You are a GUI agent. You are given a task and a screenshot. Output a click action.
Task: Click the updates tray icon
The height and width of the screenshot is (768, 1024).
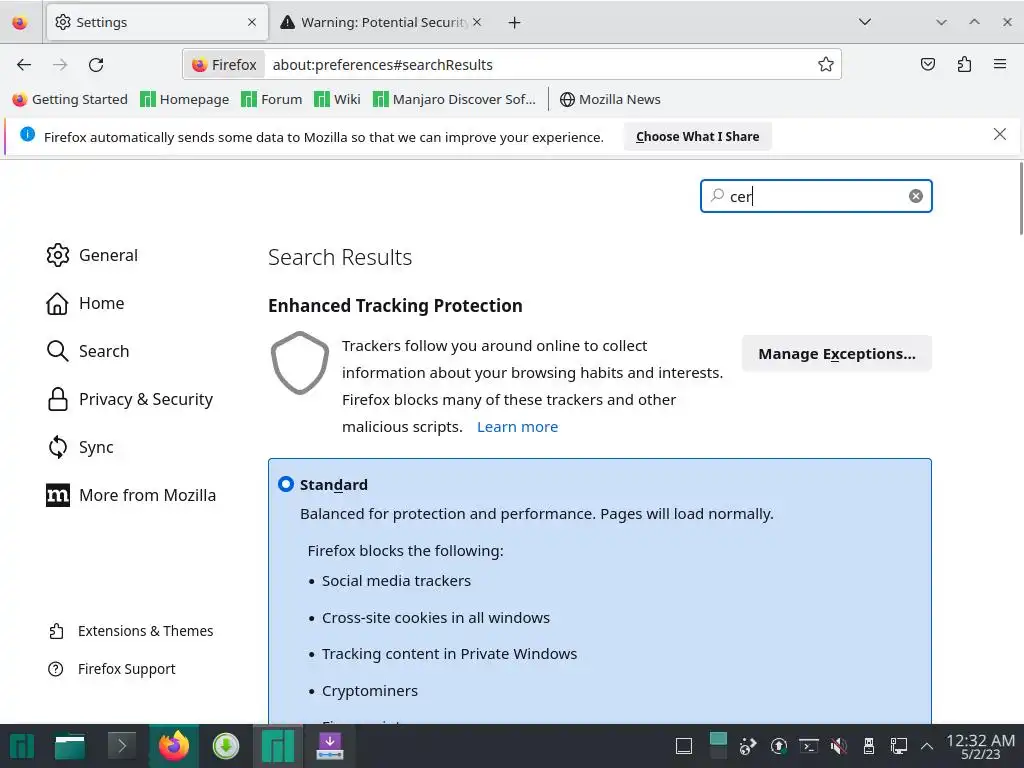(x=778, y=746)
